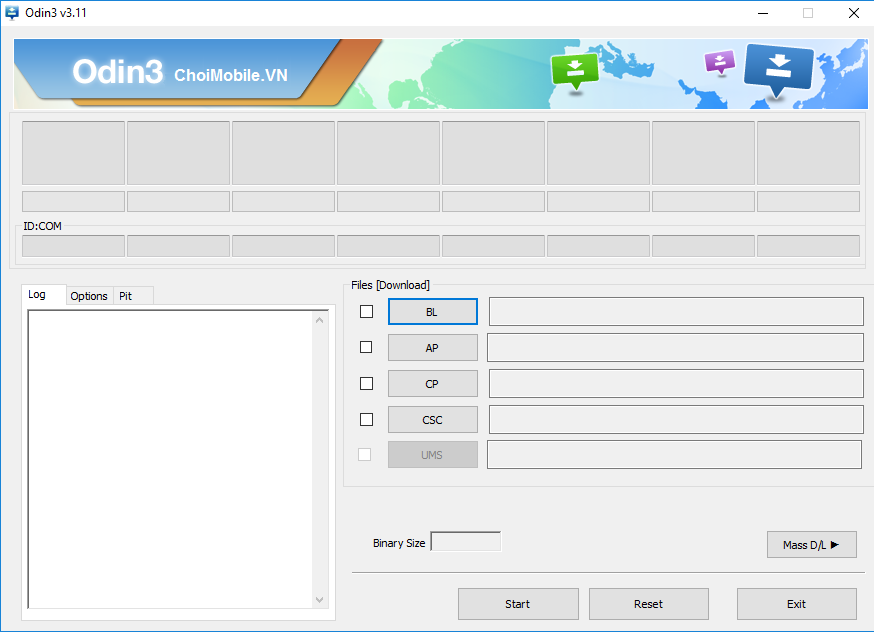This screenshot has width=874, height=632.
Task: Click the green download bubble icon in banner
Action: point(574,70)
